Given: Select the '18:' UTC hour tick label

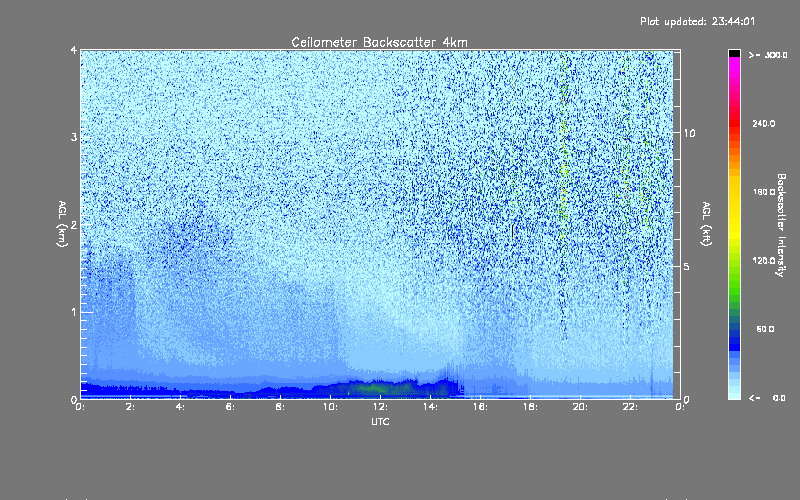Looking at the screenshot, I should [530, 407].
